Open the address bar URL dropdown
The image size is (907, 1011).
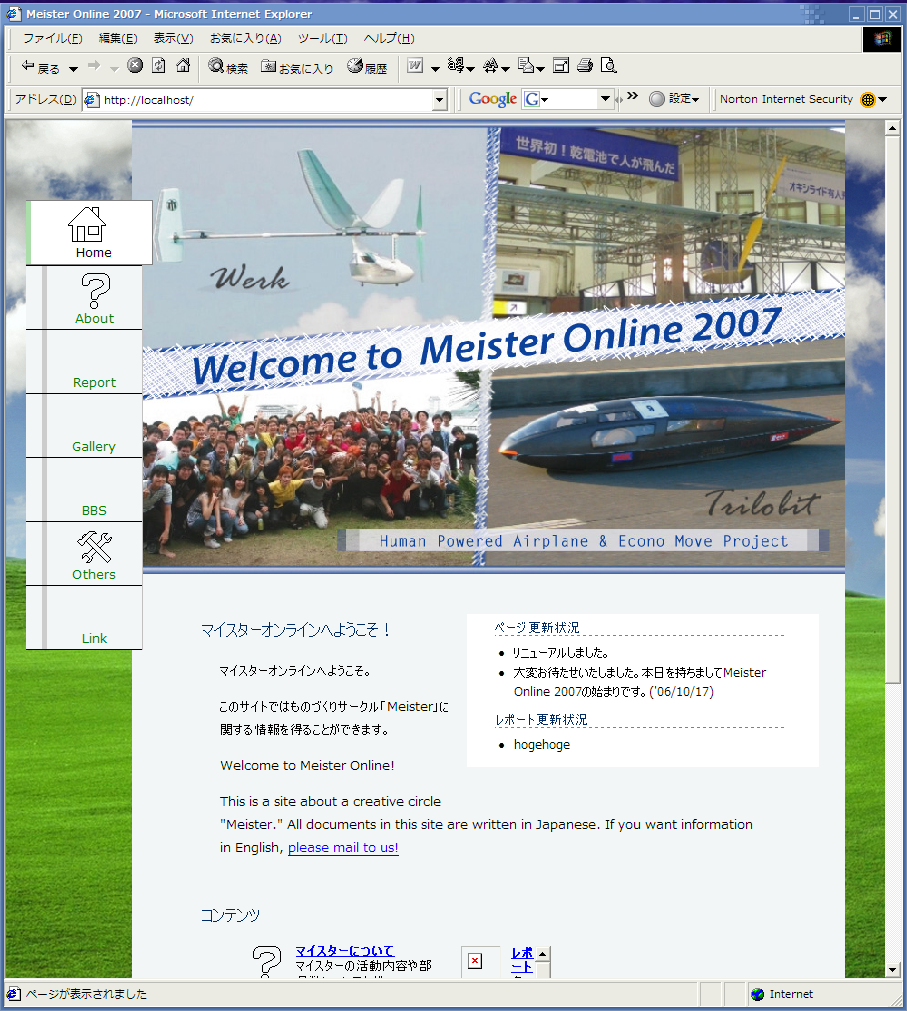point(440,100)
